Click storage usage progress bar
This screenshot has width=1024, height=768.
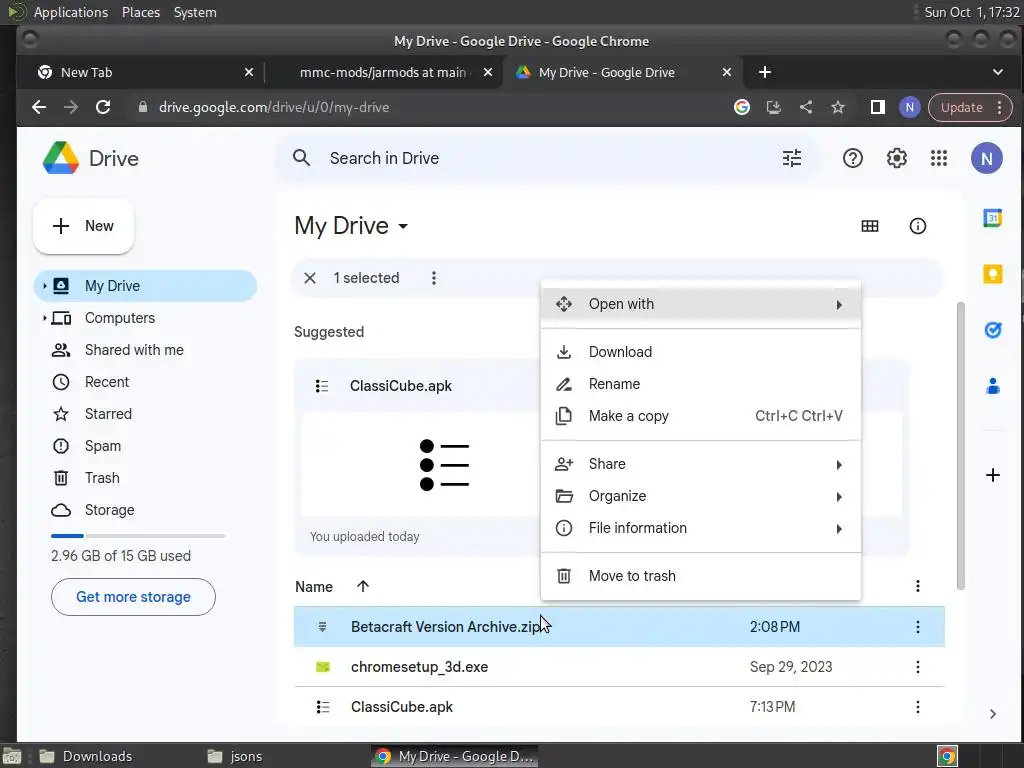coord(138,536)
